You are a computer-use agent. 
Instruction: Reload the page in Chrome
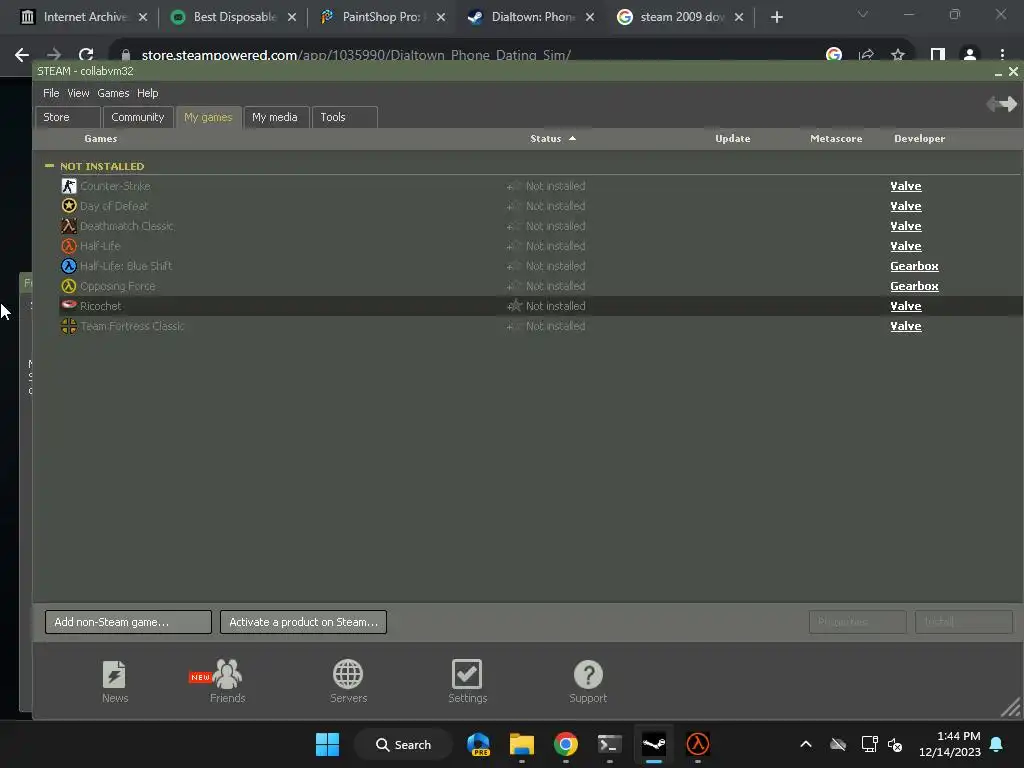point(86,55)
